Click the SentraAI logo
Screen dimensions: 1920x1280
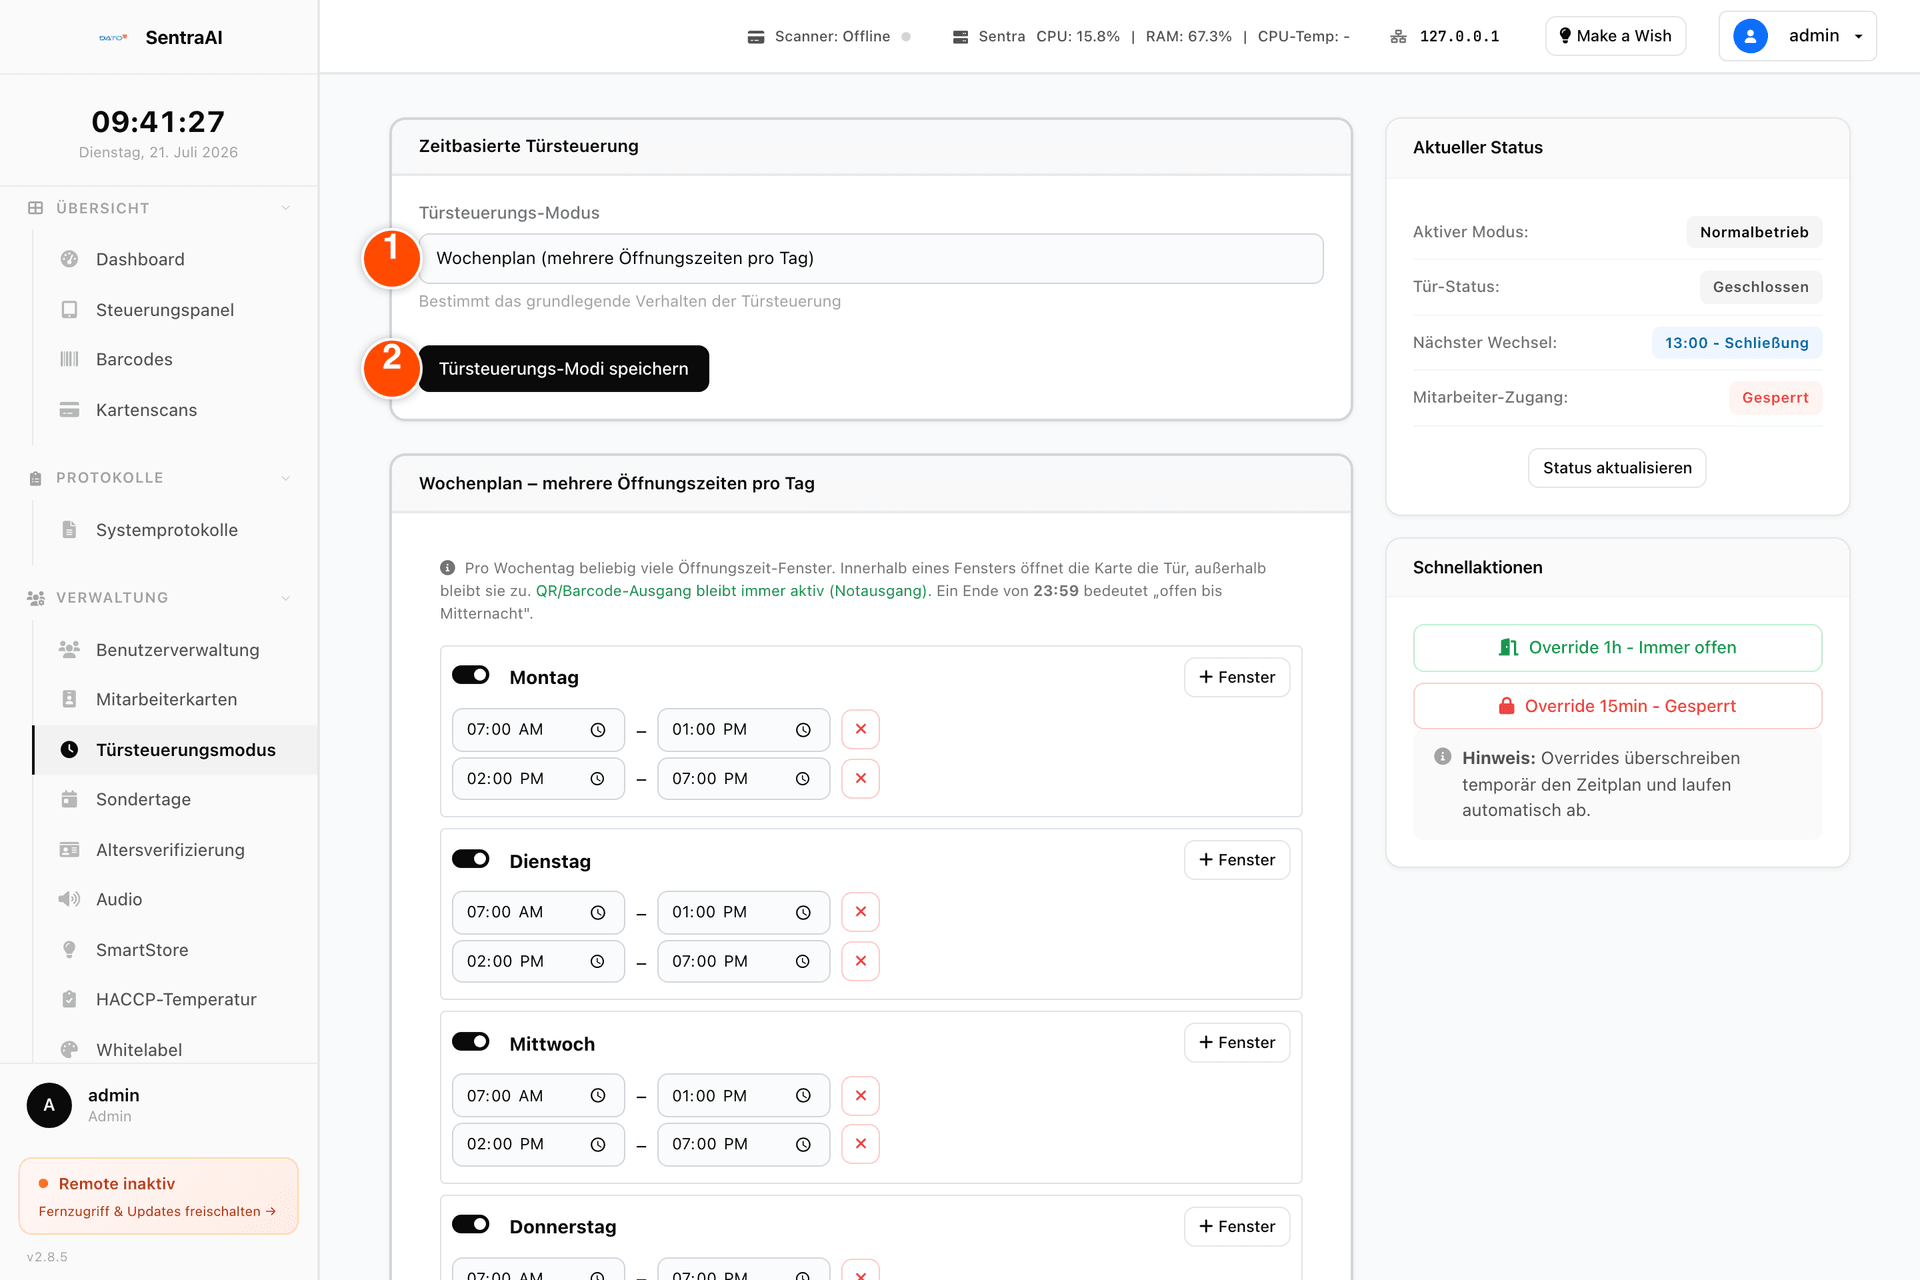point(113,38)
